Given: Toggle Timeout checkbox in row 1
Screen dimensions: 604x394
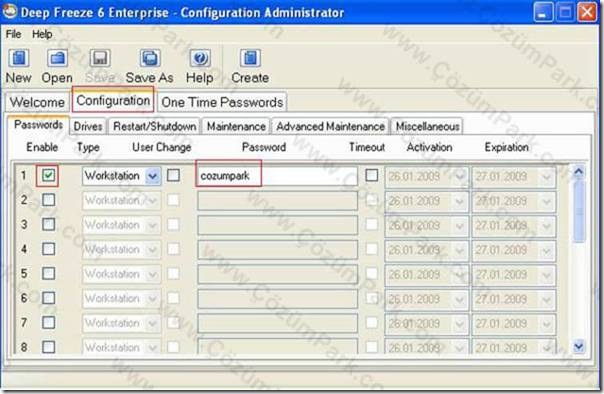Looking at the screenshot, I should pos(372,176).
